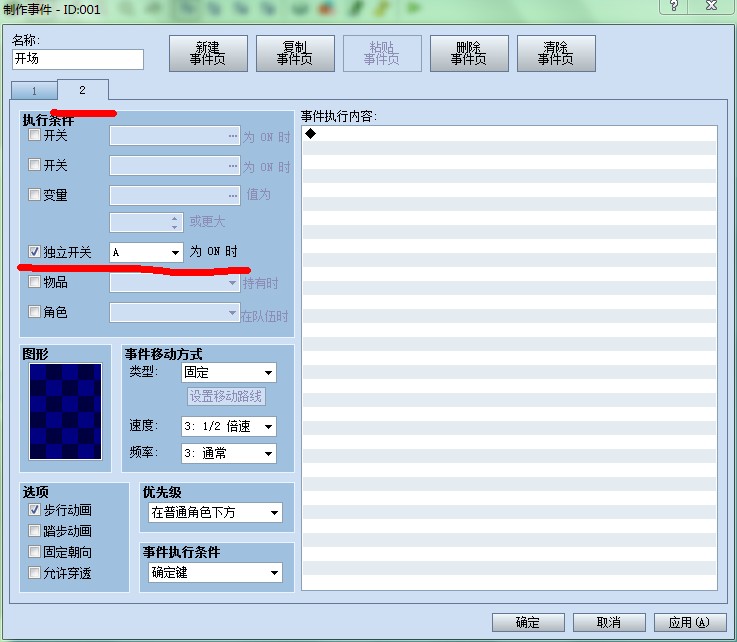Click the 新建事件页 button
This screenshot has height=642, width=737.
pyautogui.click(x=208, y=54)
